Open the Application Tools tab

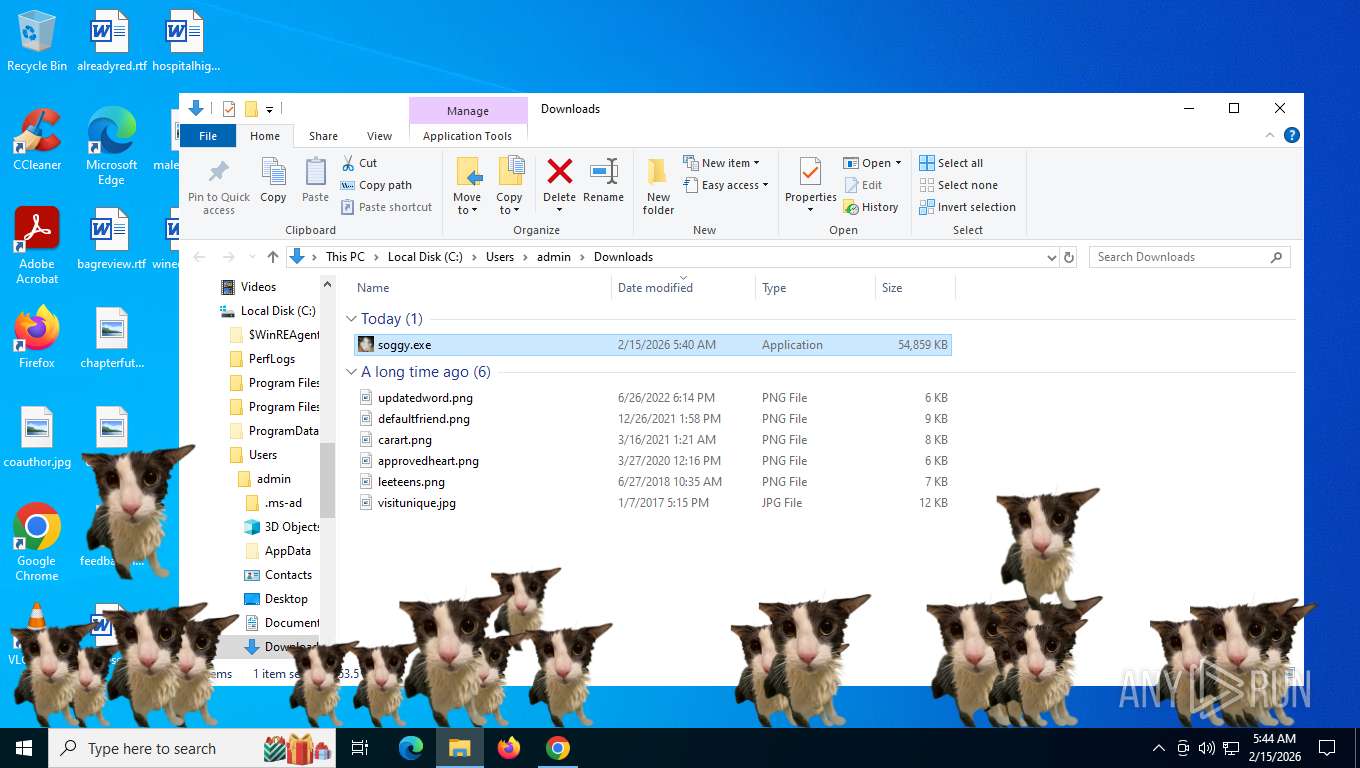[x=467, y=136]
